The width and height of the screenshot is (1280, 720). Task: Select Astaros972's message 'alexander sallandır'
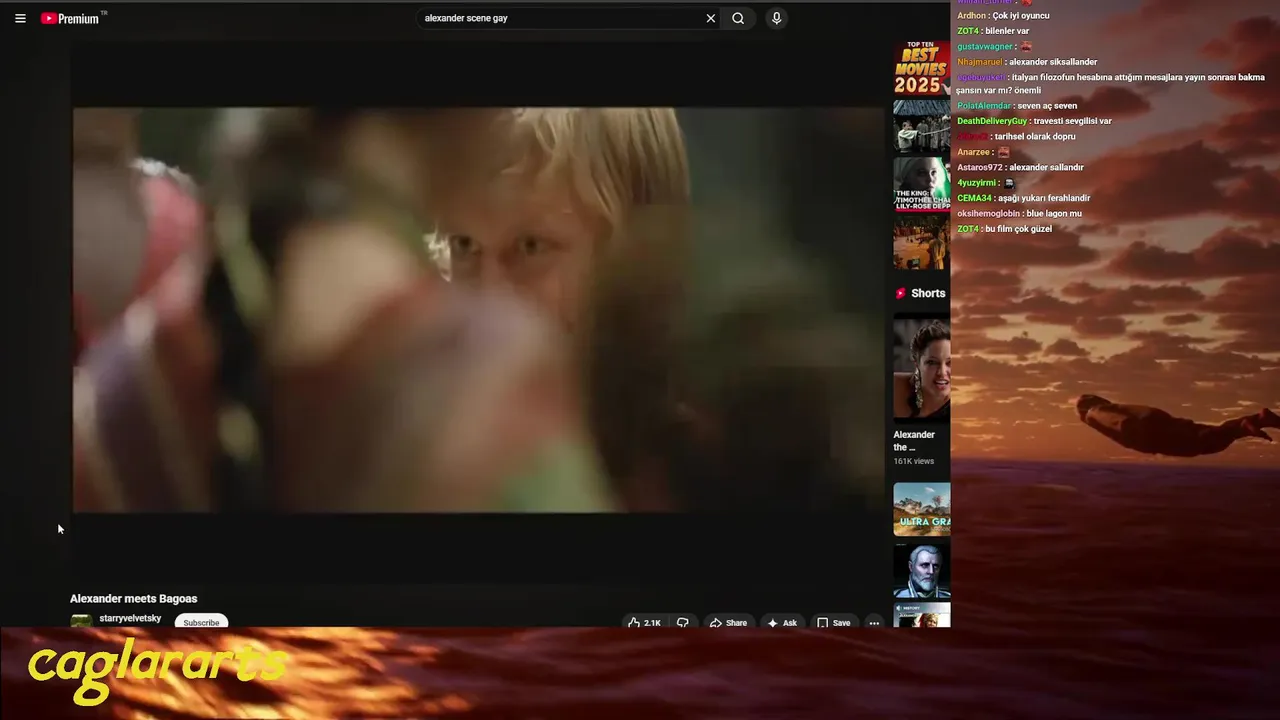point(1046,168)
